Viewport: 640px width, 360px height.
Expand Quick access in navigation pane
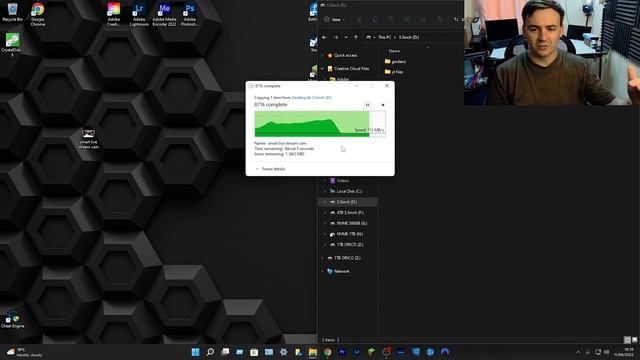click(x=322, y=55)
